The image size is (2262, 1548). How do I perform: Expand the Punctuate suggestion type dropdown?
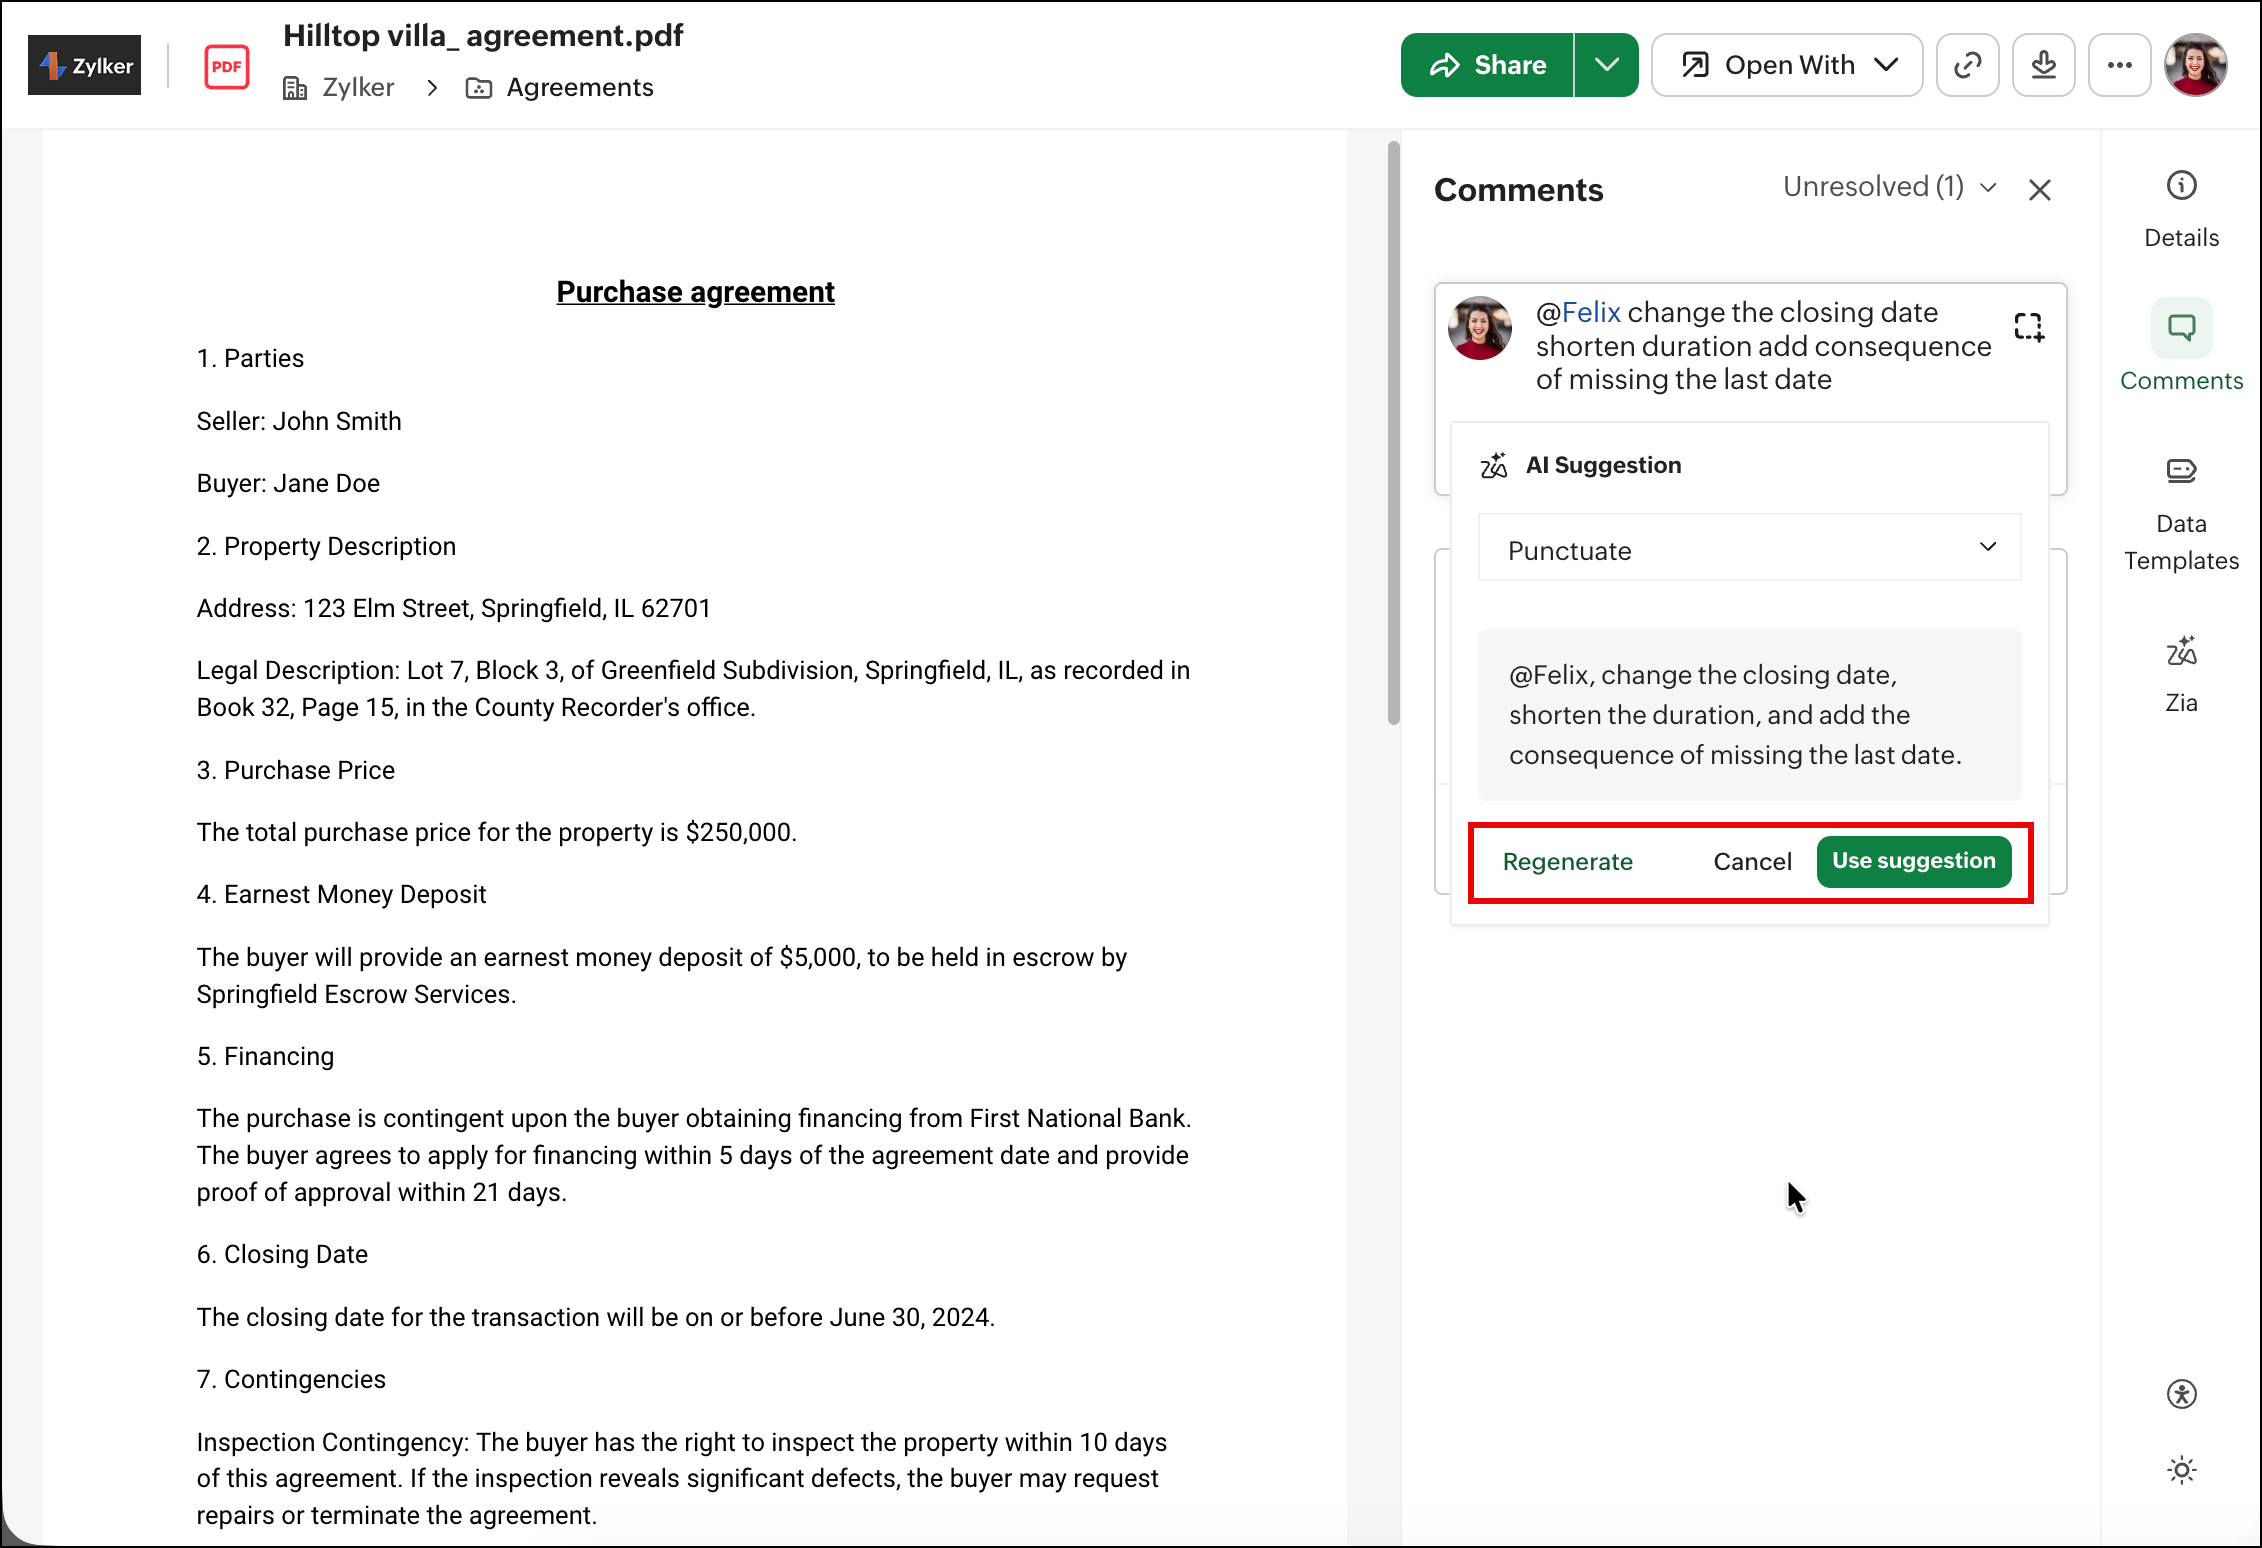tap(1749, 548)
